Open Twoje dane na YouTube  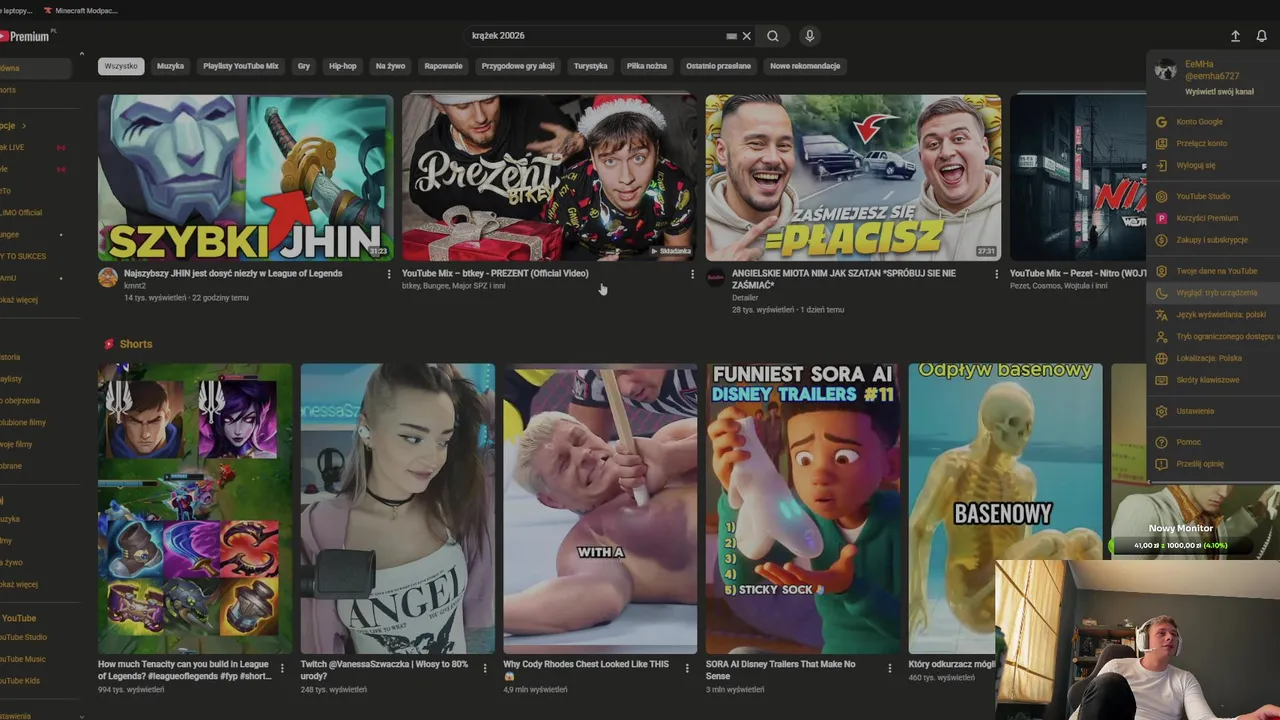1213,271
